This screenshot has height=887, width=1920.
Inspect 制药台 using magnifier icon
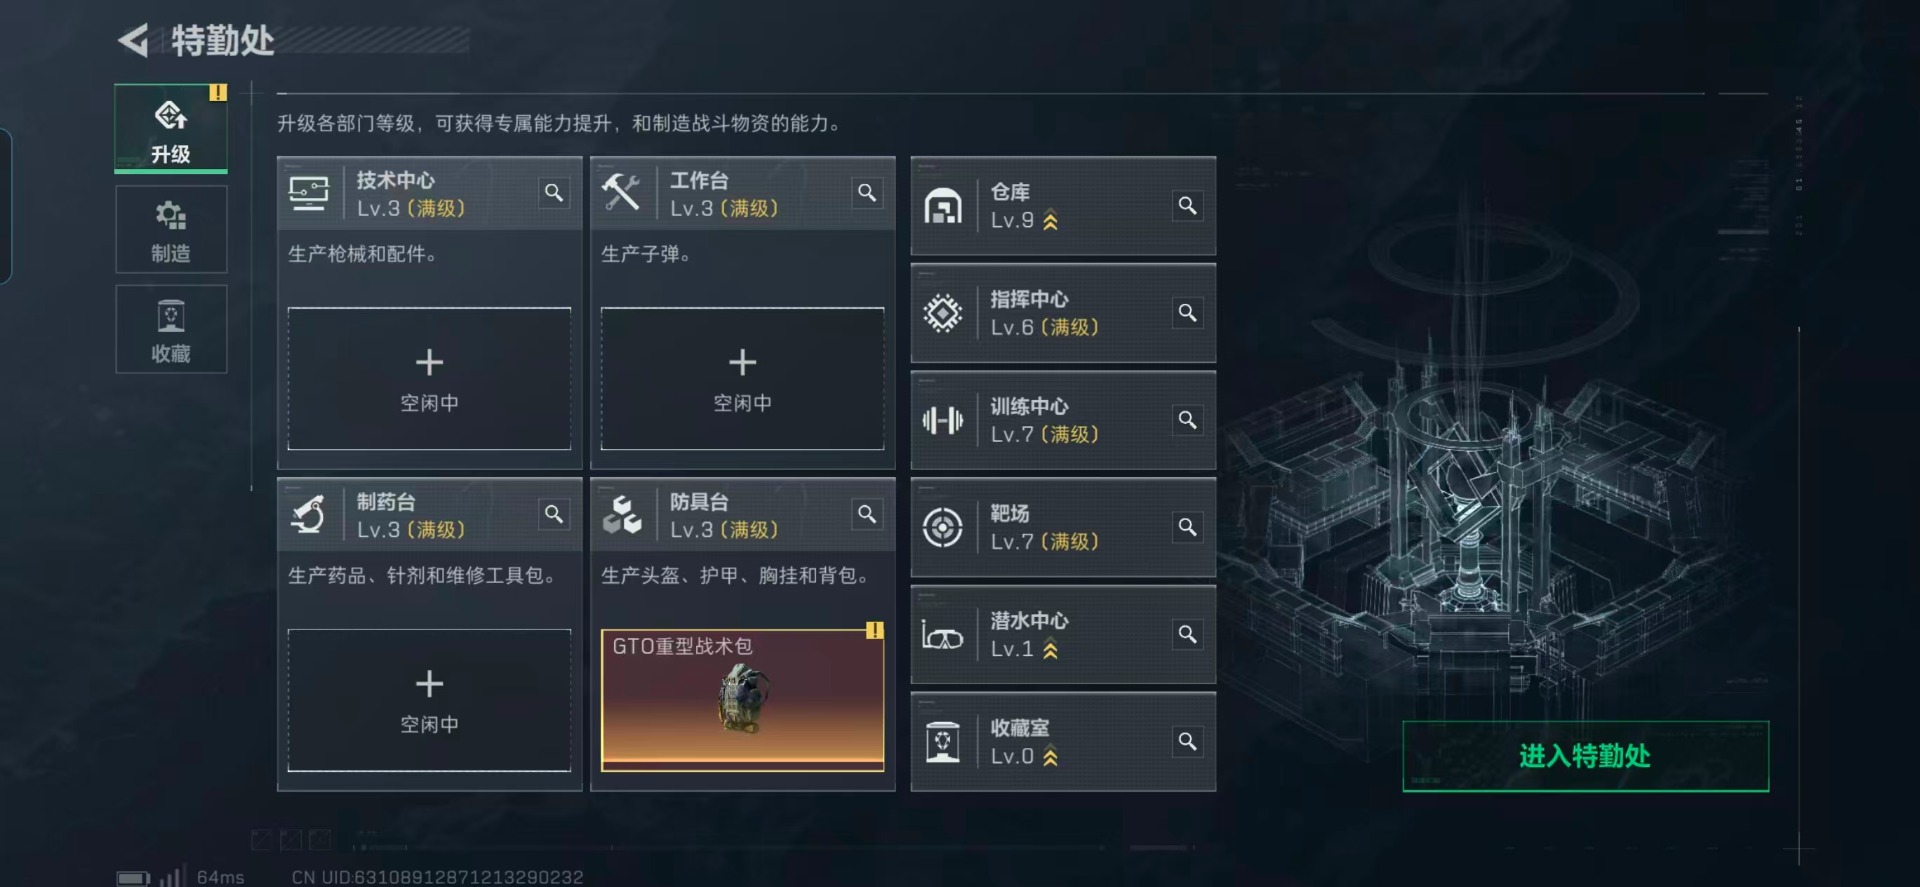tap(553, 514)
